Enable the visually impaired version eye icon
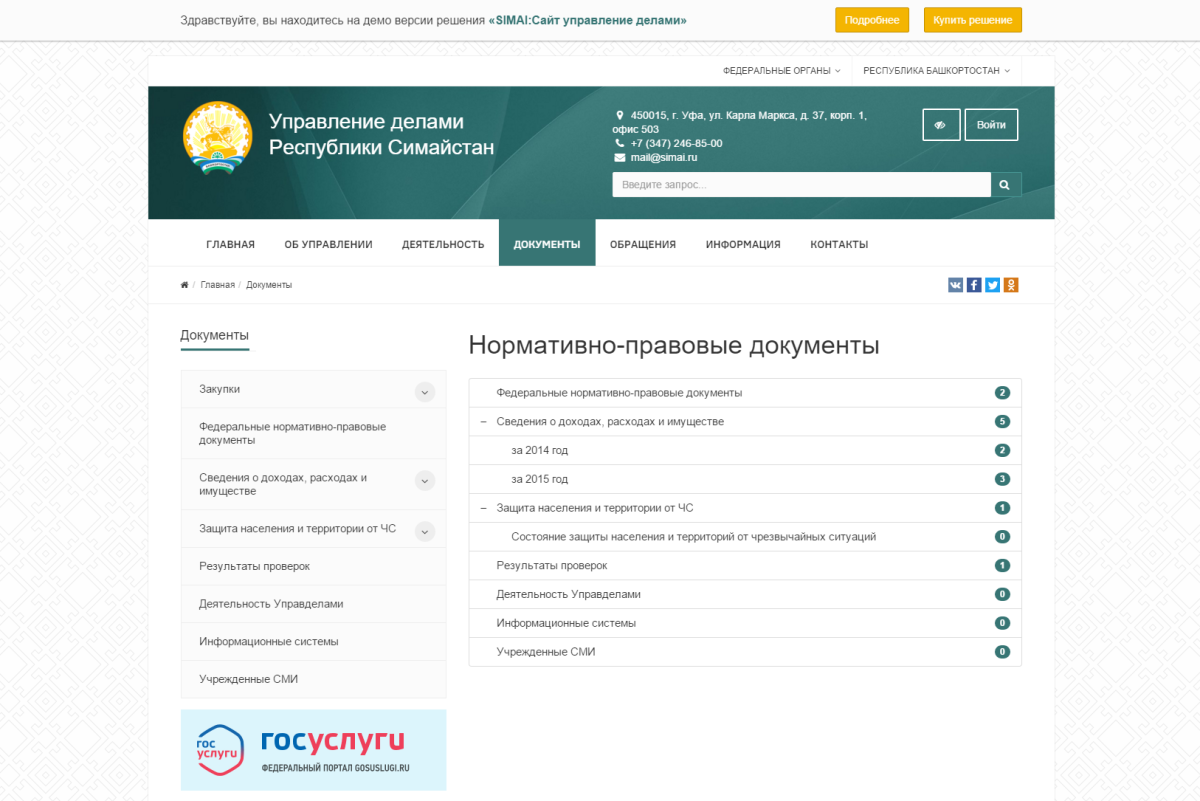Viewport: 1200px width, 801px height. [x=941, y=124]
